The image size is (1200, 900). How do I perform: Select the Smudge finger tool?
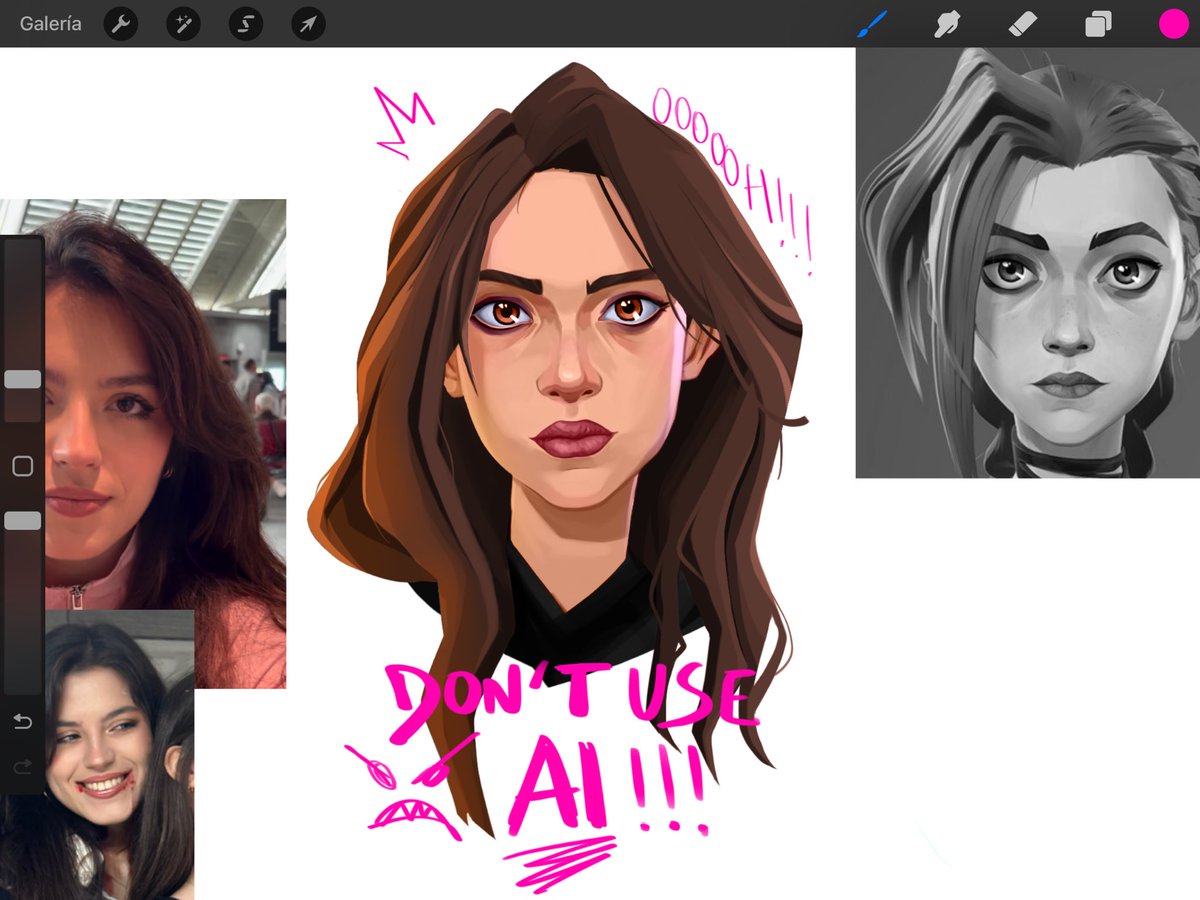(947, 24)
